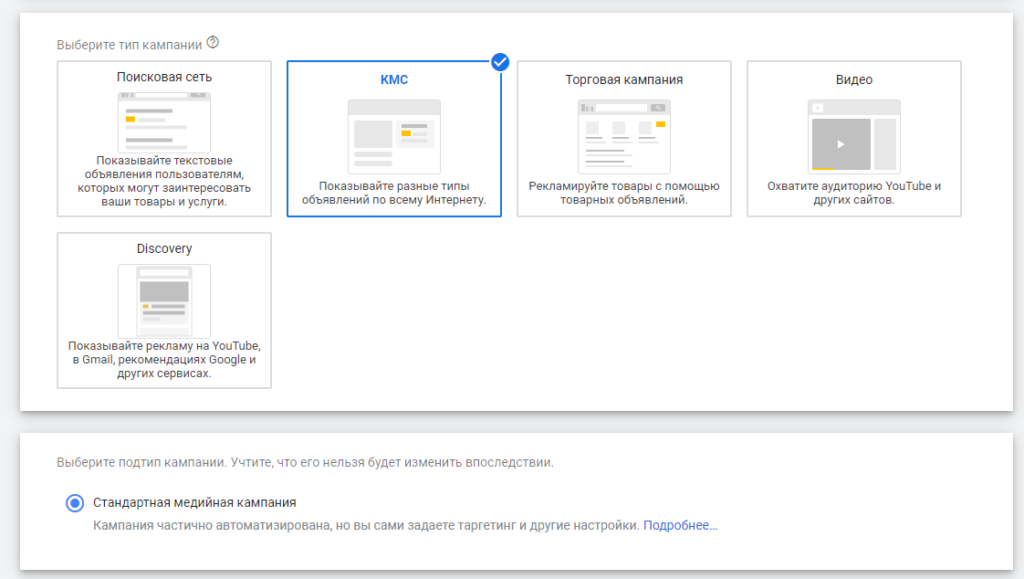The image size is (1024, 579).
Task: Click the КМС card description text
Action: [x=394, y=193]
